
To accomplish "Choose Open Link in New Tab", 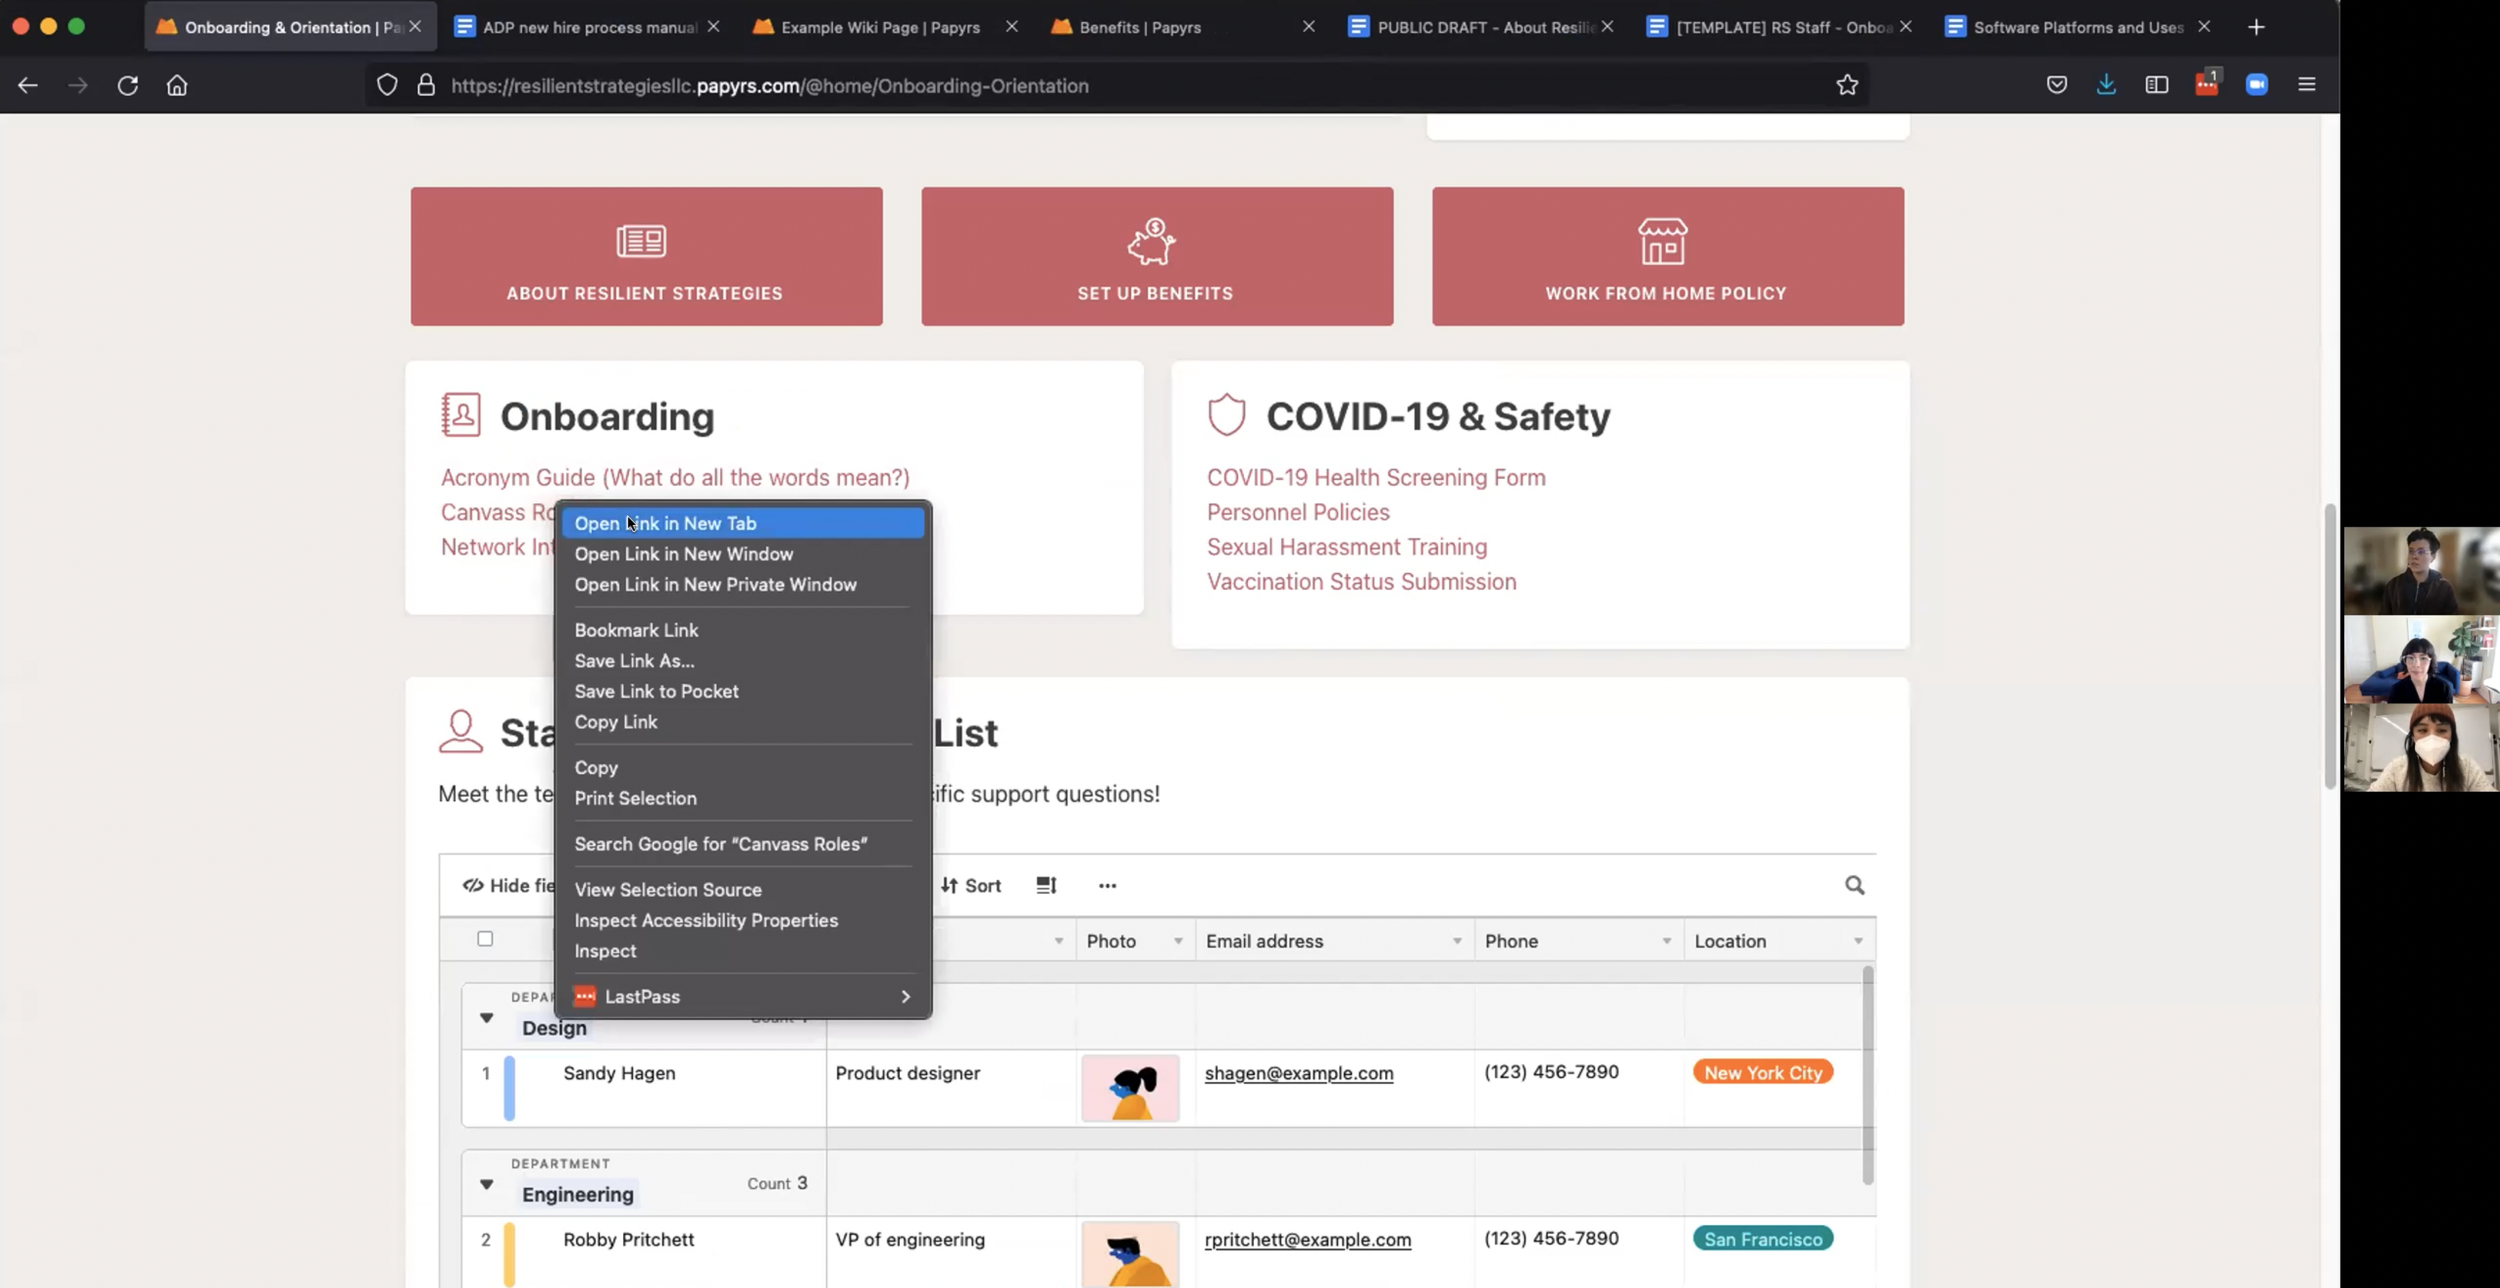I will 665,523.
